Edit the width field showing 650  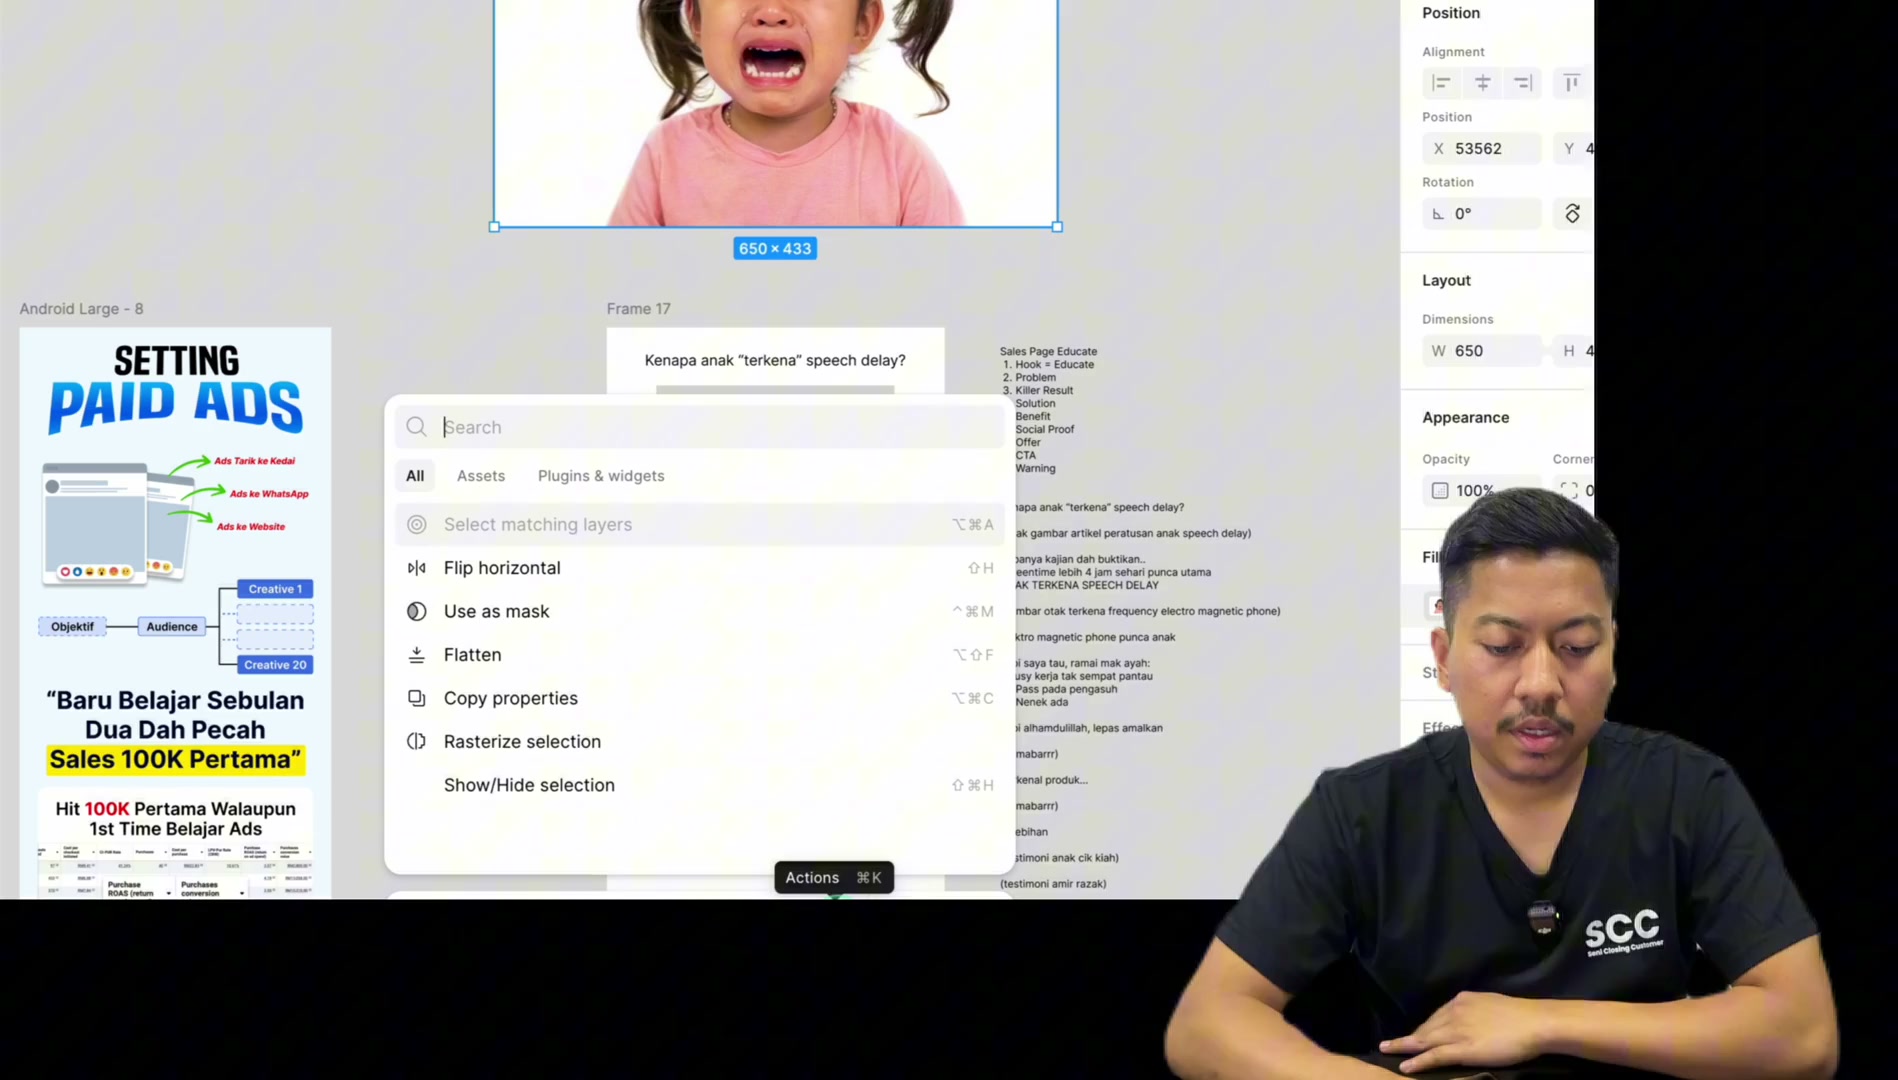(x=1482, y=351)
